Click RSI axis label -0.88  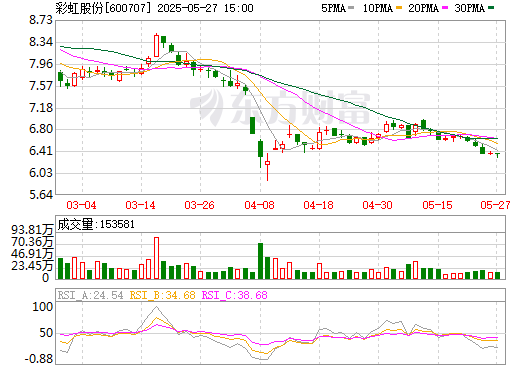click(39, 359)
